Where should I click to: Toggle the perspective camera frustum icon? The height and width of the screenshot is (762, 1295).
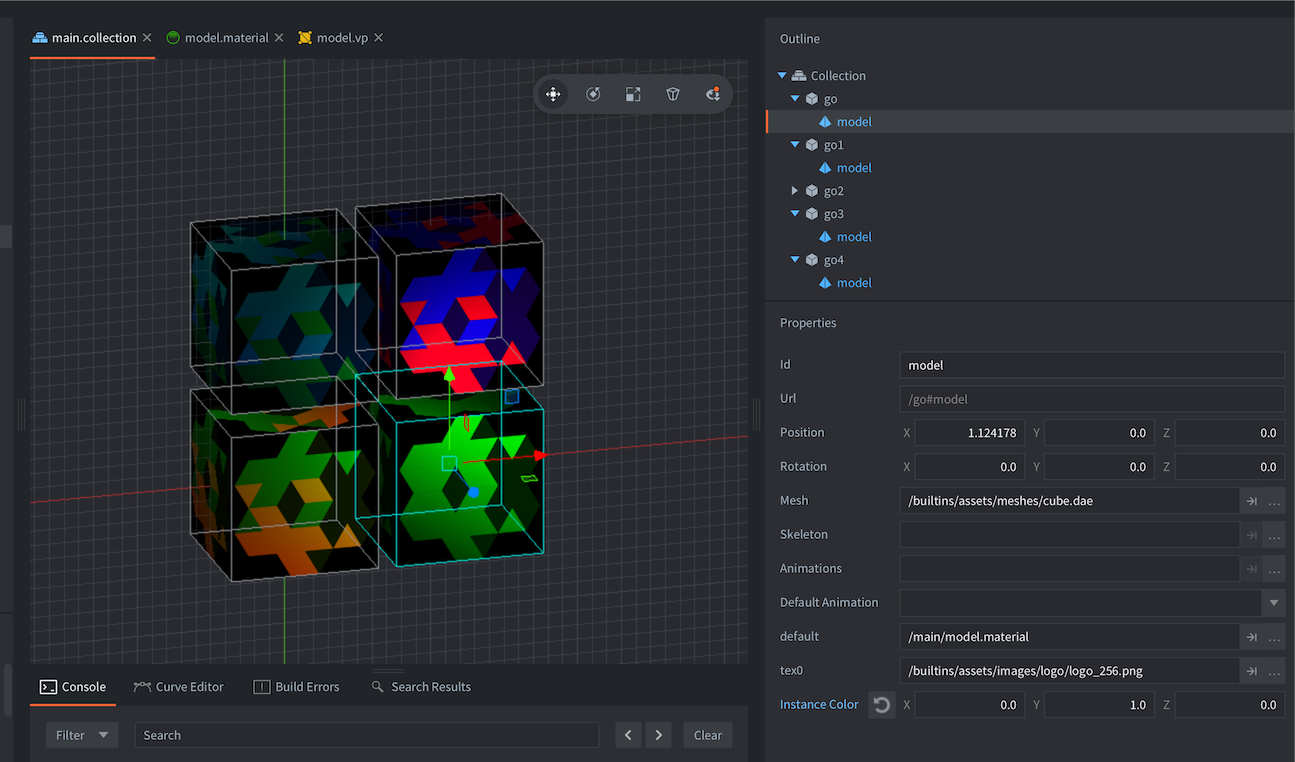(x=673, y=94)
